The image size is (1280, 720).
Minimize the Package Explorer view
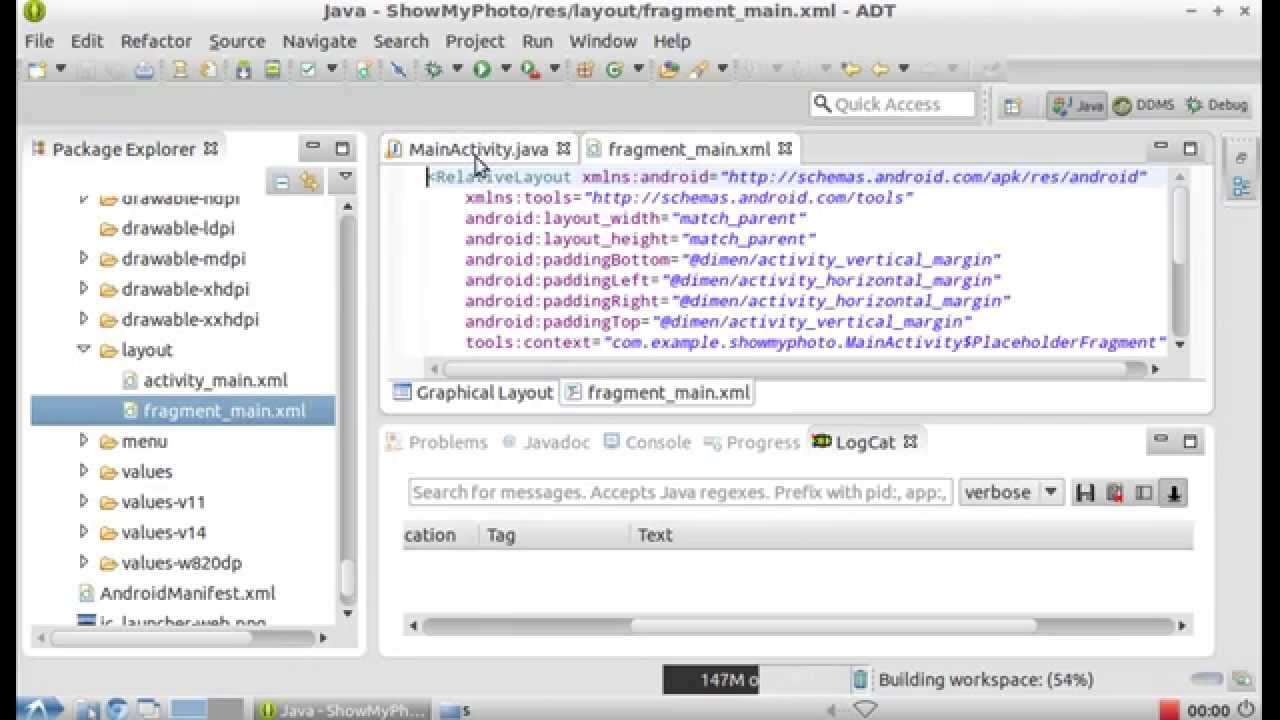(313, 148)
